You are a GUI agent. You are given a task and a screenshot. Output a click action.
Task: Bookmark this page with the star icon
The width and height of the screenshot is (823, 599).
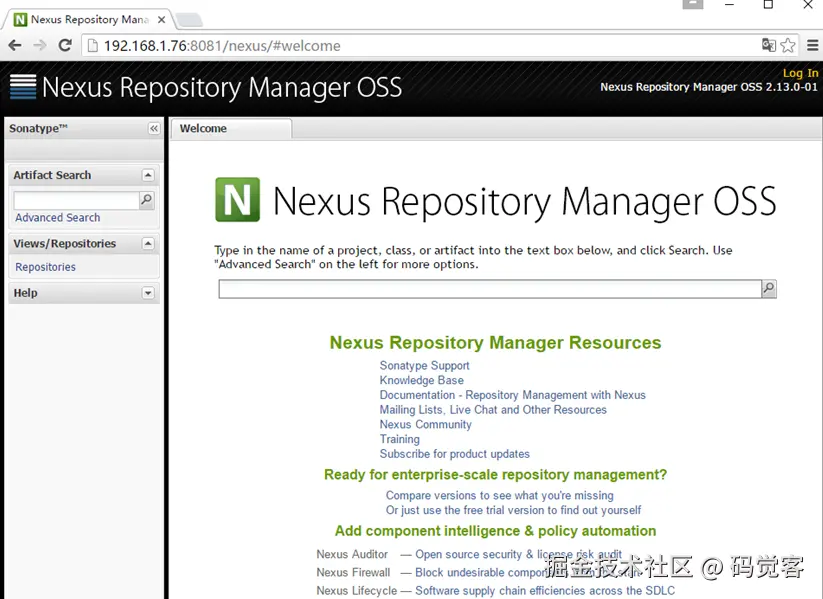(x=788, y=46)
